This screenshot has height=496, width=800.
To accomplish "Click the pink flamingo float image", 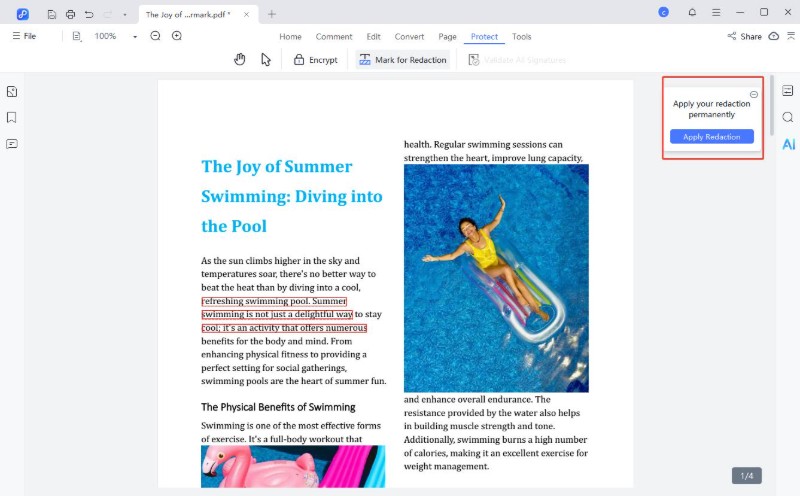I will [293, 466].
